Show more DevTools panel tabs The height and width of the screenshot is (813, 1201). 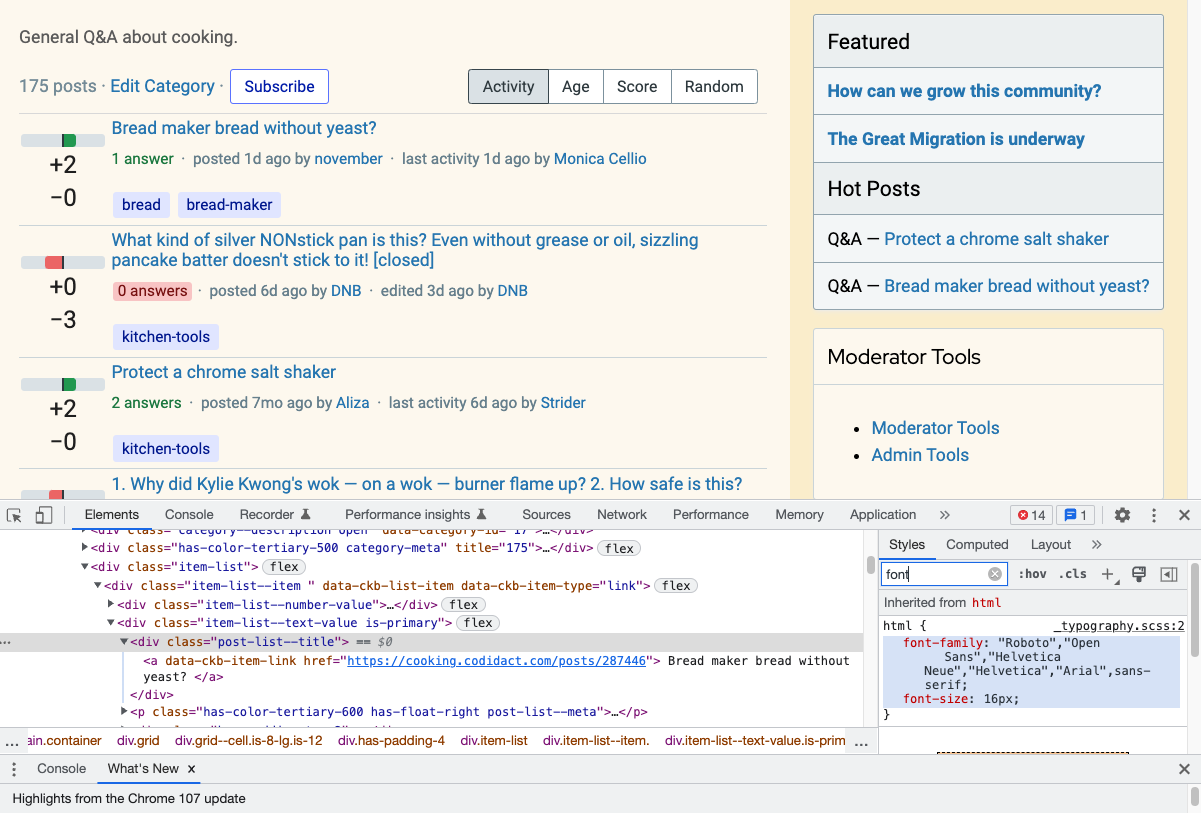pos(944,515)
